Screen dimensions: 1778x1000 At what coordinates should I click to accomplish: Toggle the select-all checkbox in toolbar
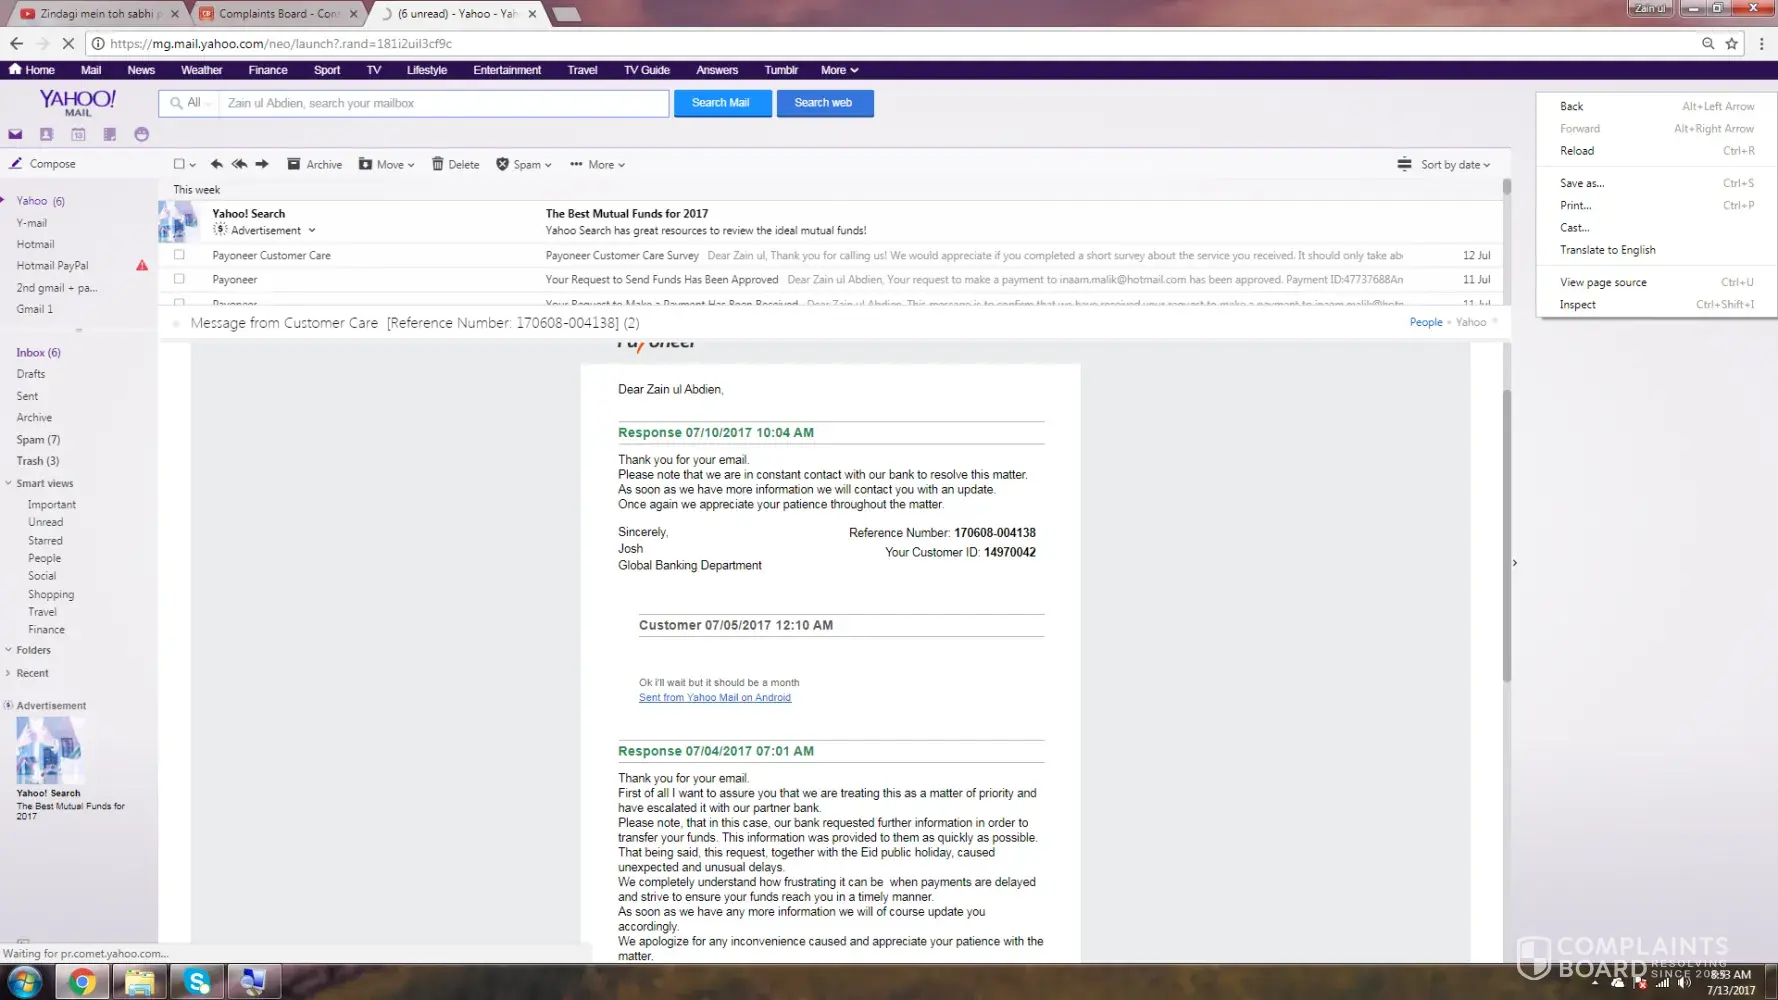pyautogui.click(x=179, y=164)
